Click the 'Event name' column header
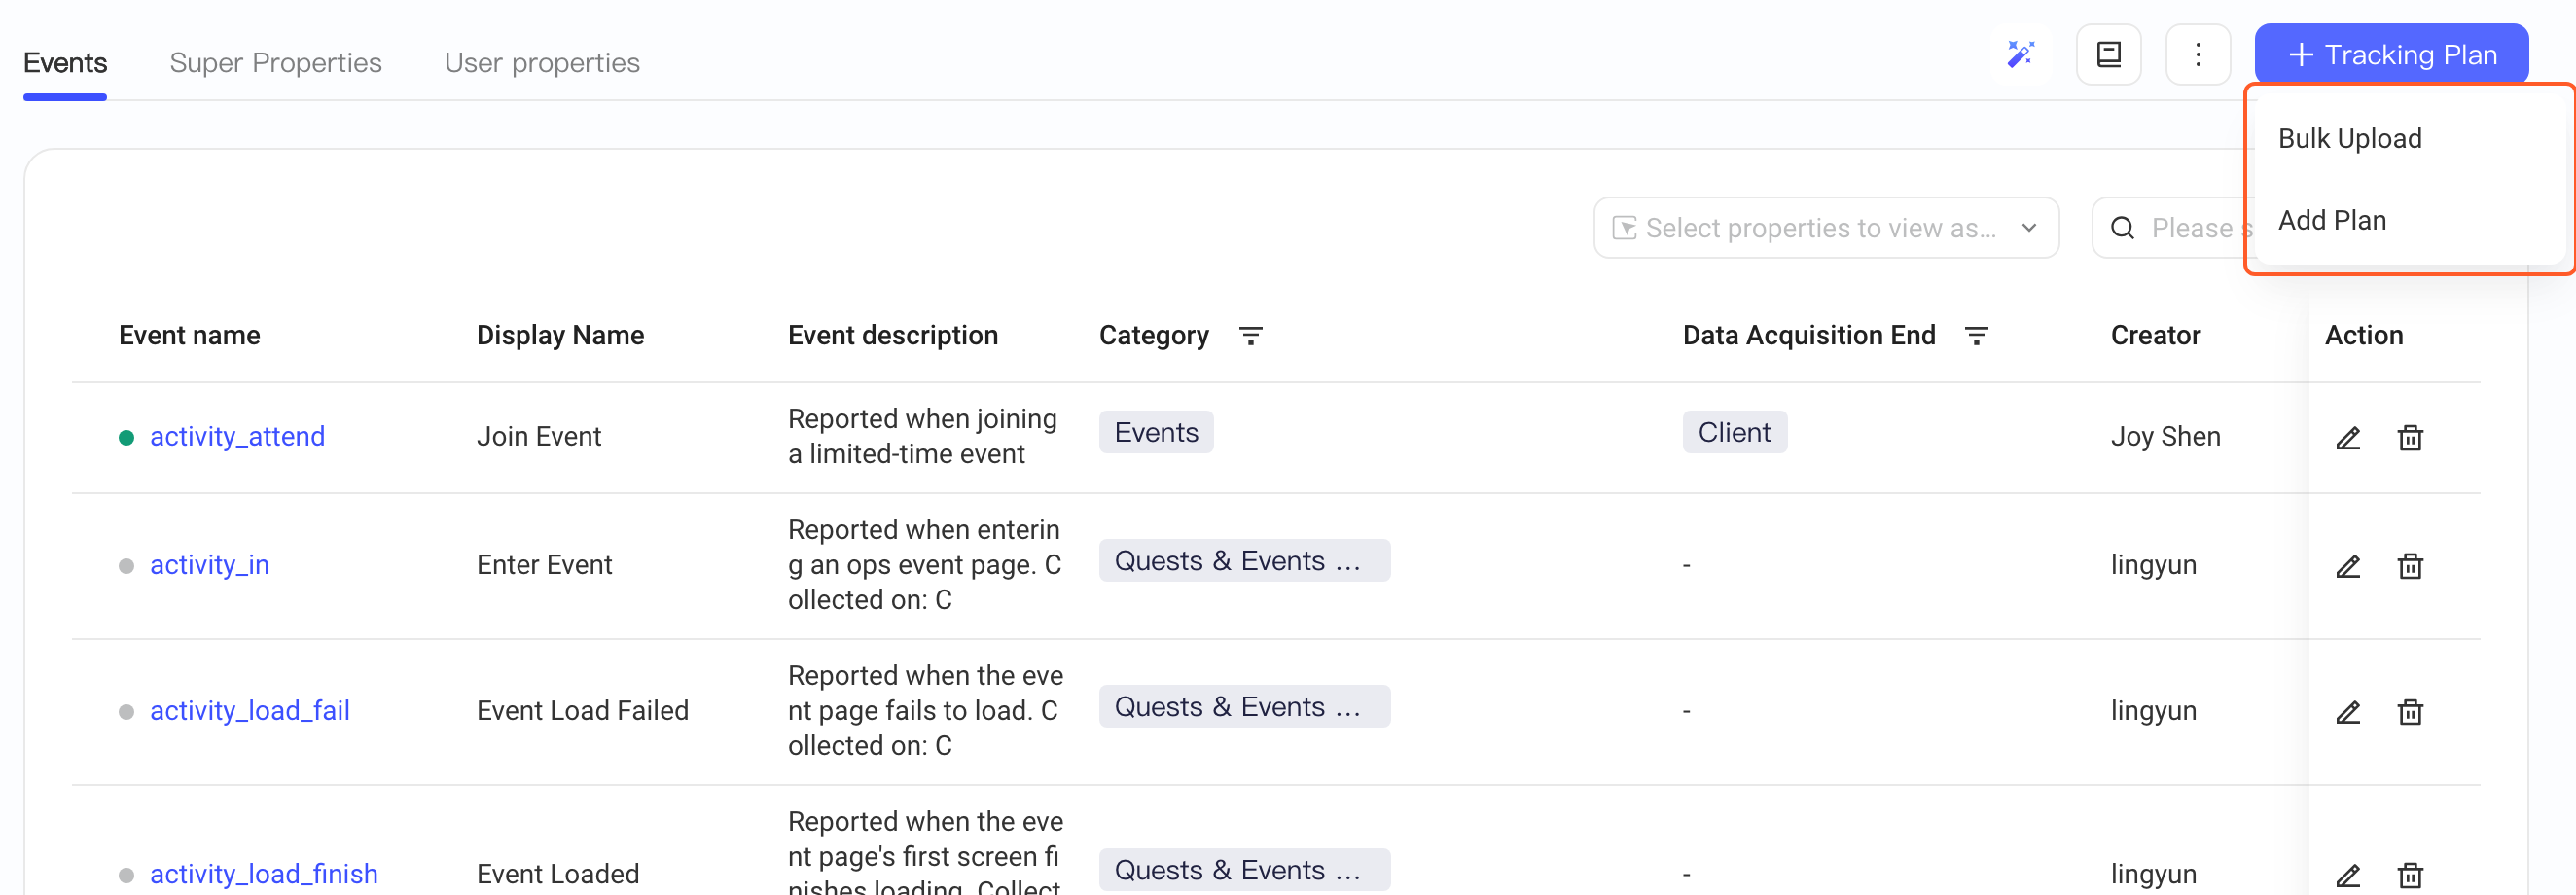This screenshot has width=2576, height=895. [189, 335]
